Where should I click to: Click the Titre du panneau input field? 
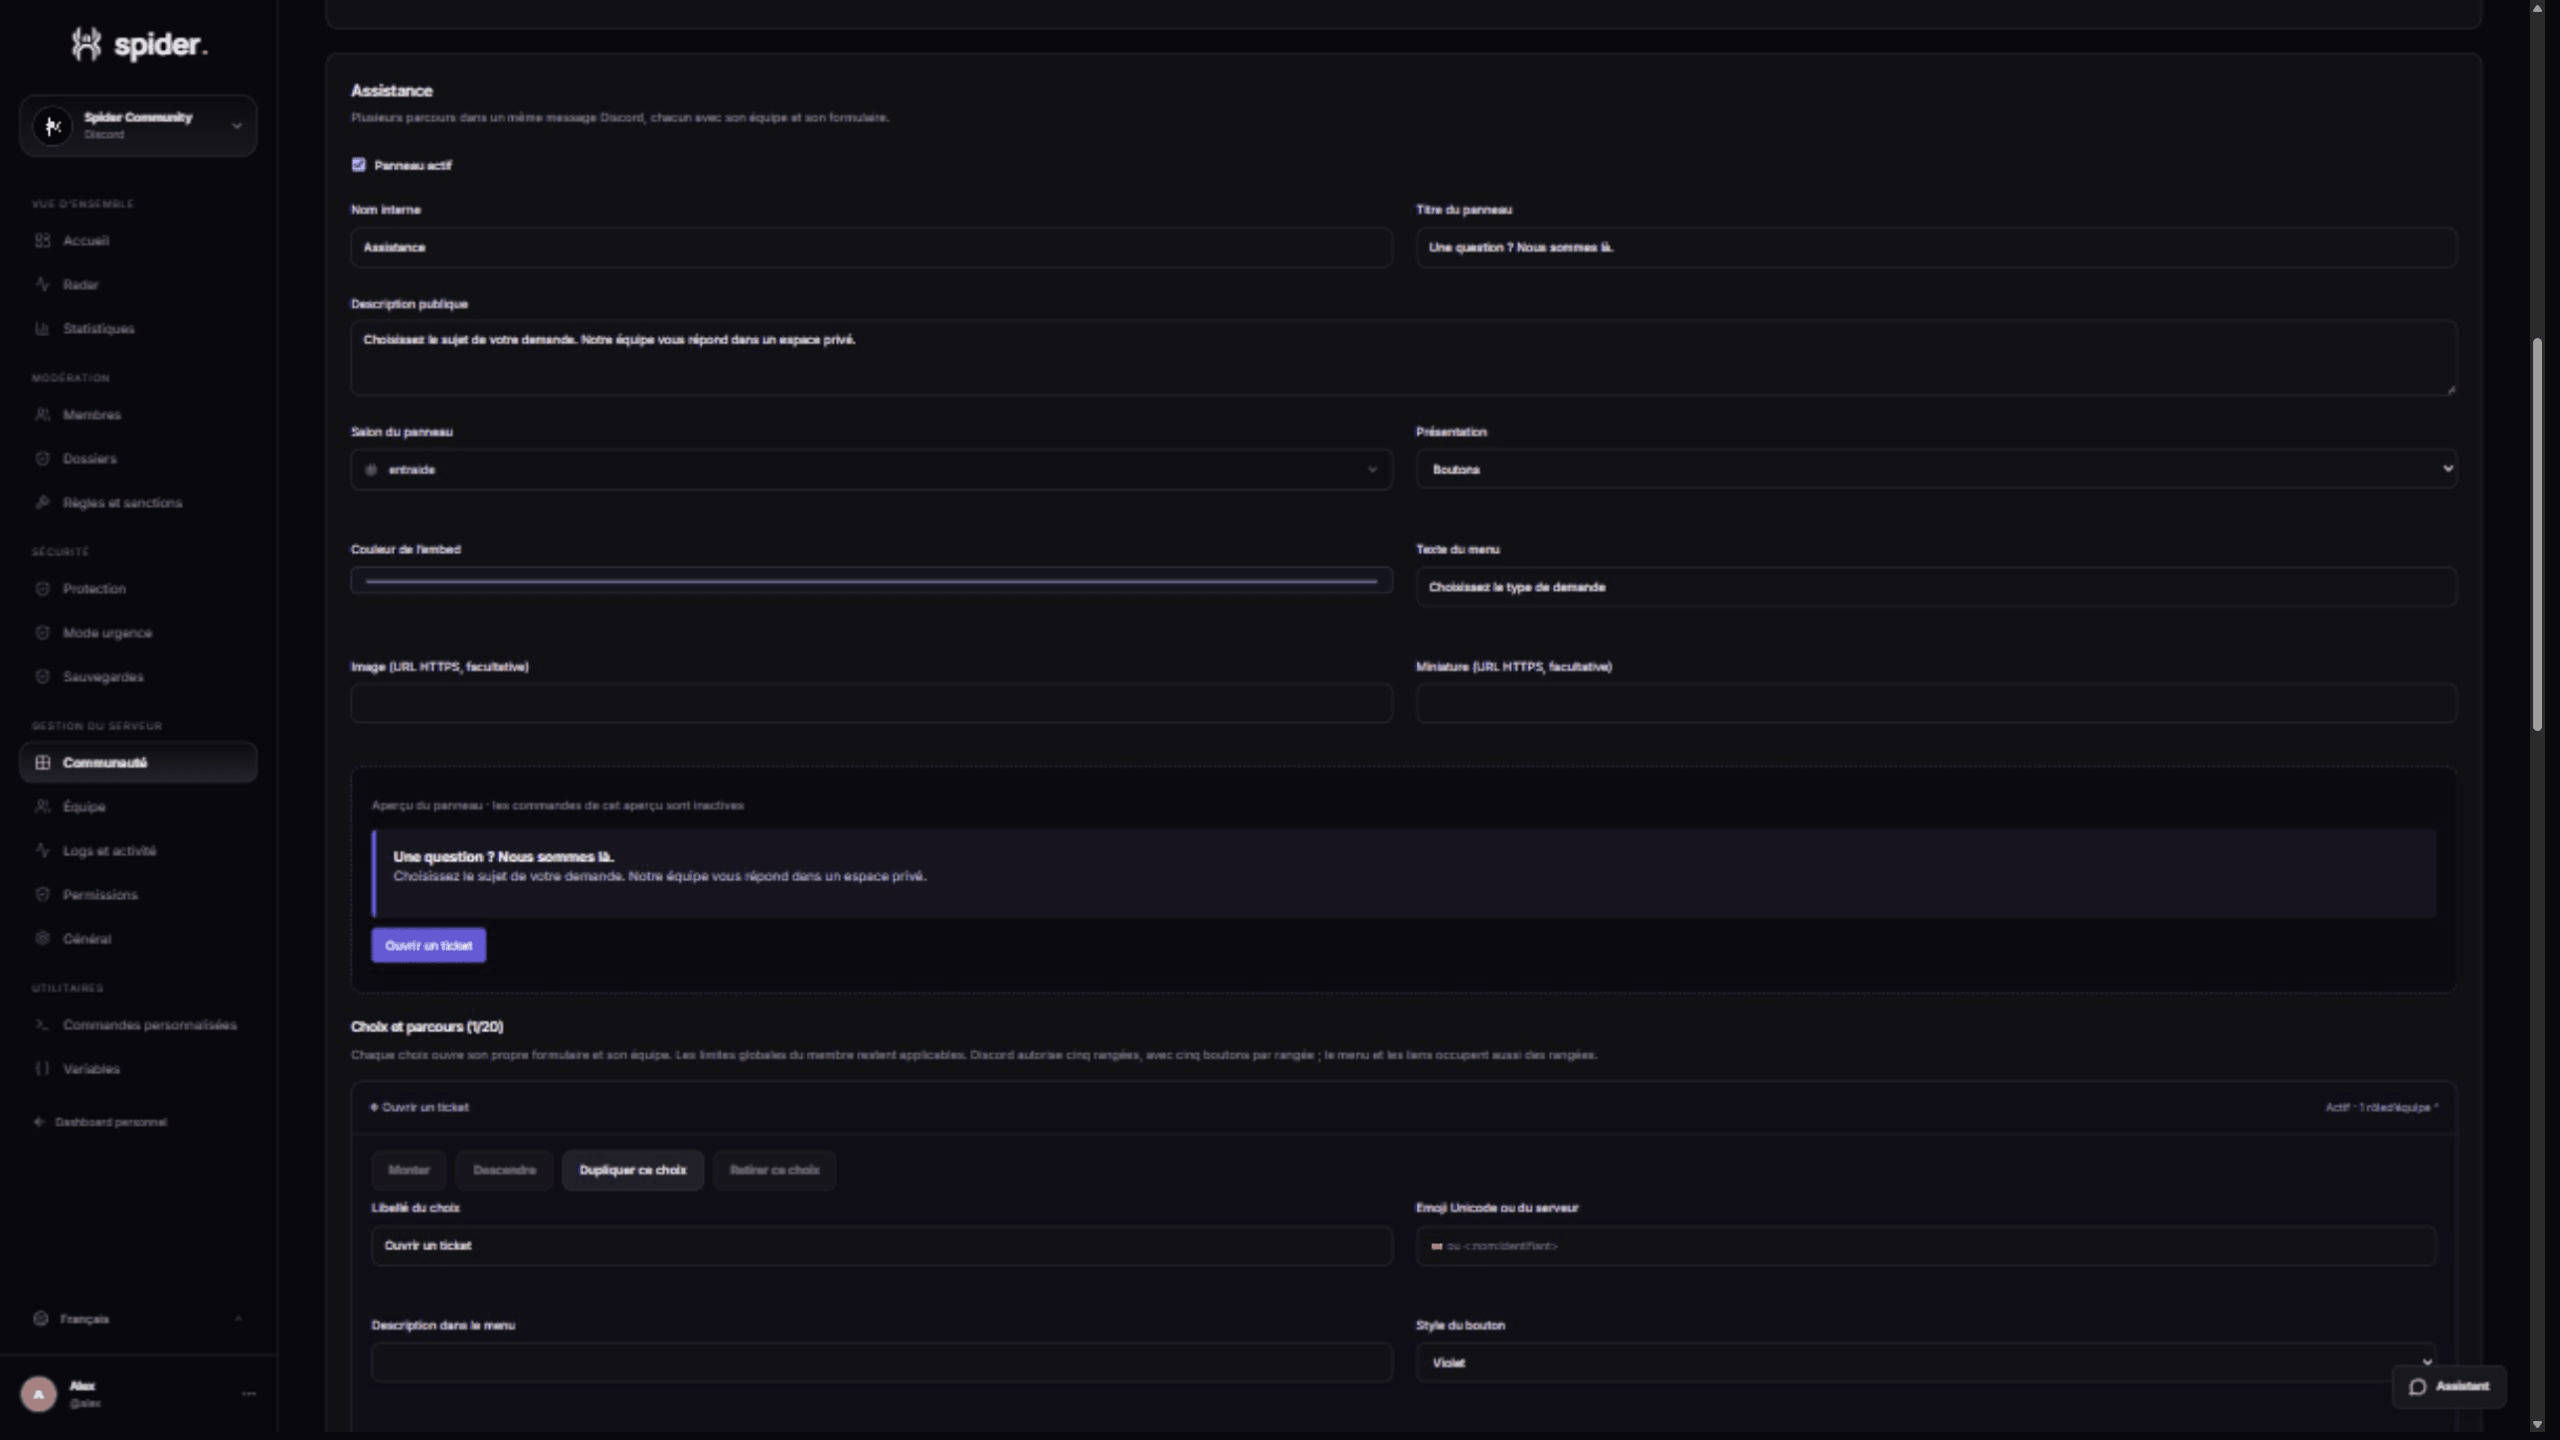click(x=1936, y=247)
